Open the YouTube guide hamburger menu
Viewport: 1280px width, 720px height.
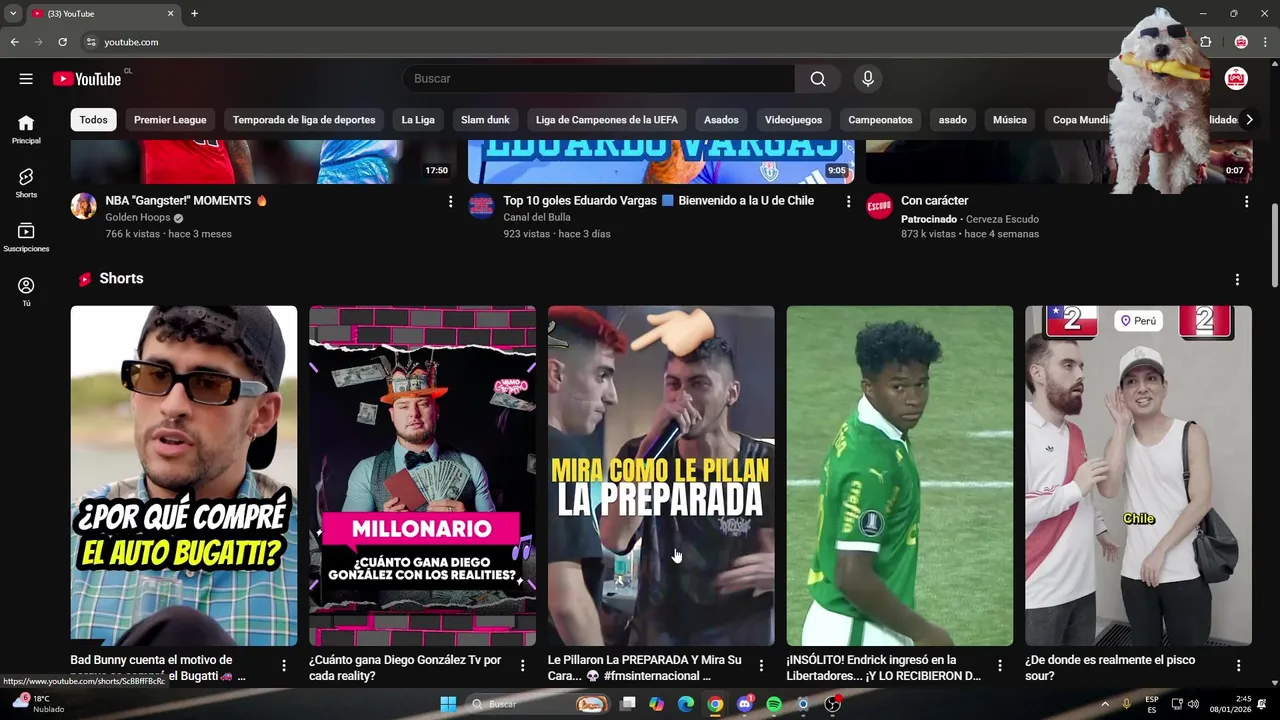pyautogui.click(x=26, y=79)
